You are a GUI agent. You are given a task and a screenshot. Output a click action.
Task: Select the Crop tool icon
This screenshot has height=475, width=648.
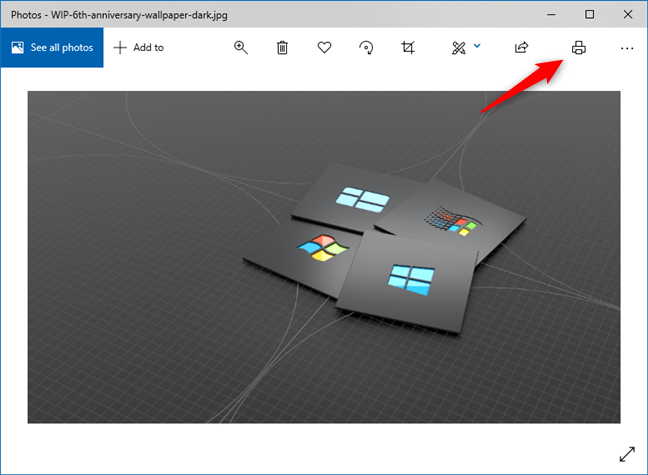pos(408,47)
